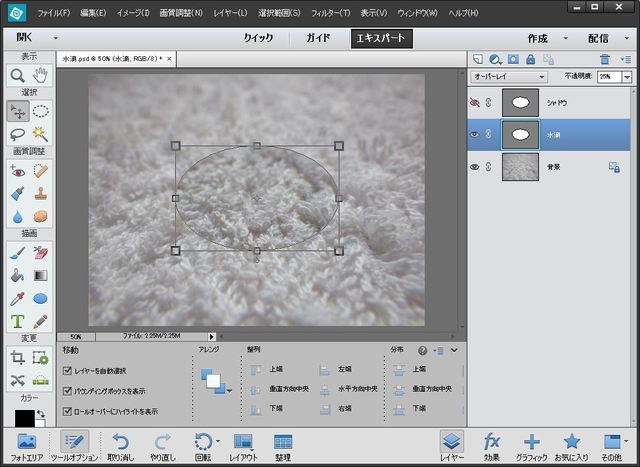Click the black foreground color swatch

(x=24, y=417)
